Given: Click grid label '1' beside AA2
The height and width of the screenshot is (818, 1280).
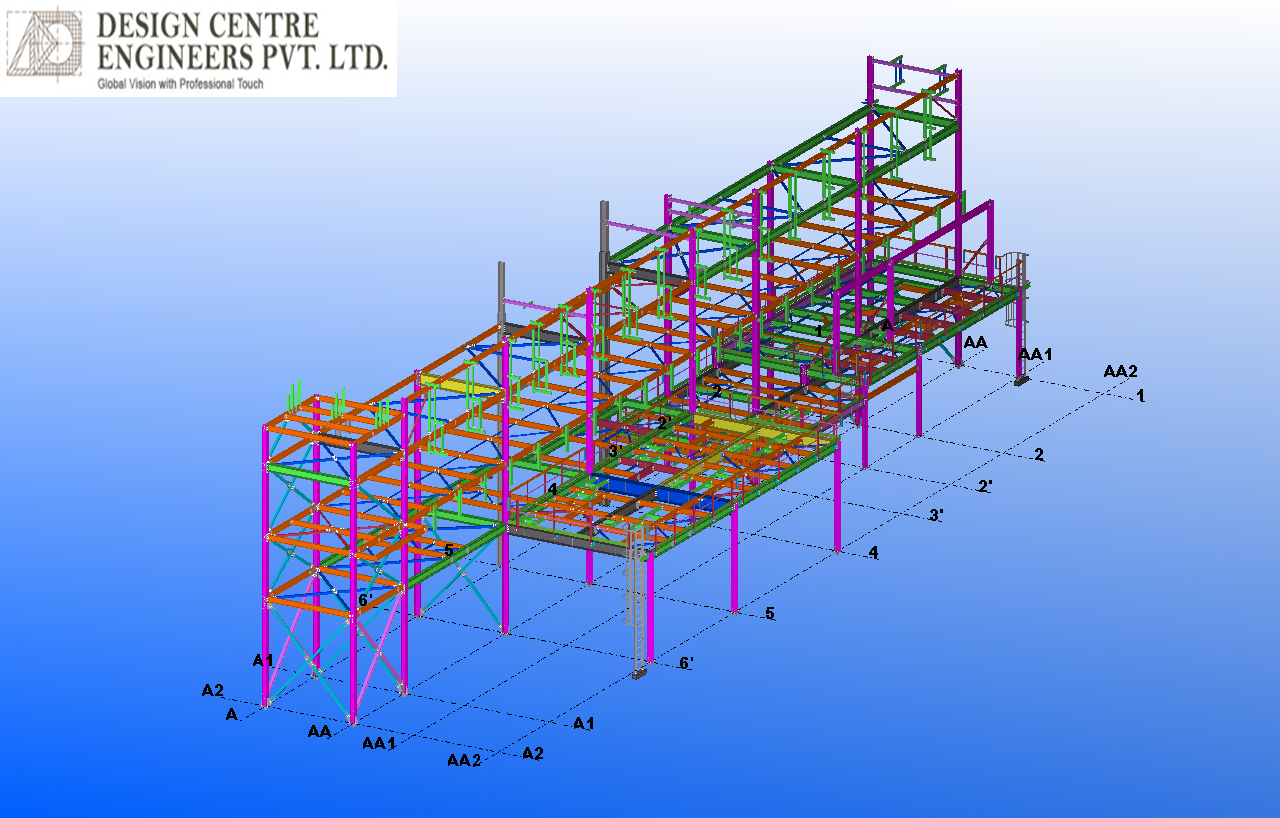Looking at the screenshot, I should [x=1140, y=396].
